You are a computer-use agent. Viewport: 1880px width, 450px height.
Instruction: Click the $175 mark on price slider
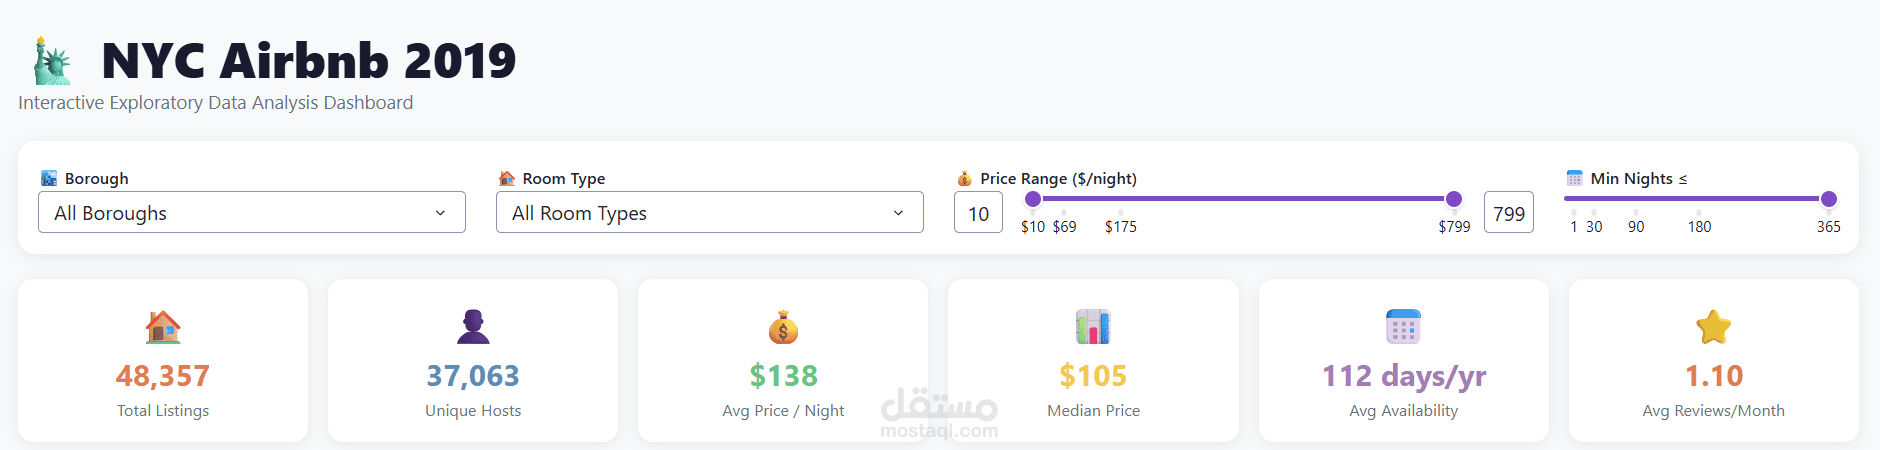click(1120, 226)
